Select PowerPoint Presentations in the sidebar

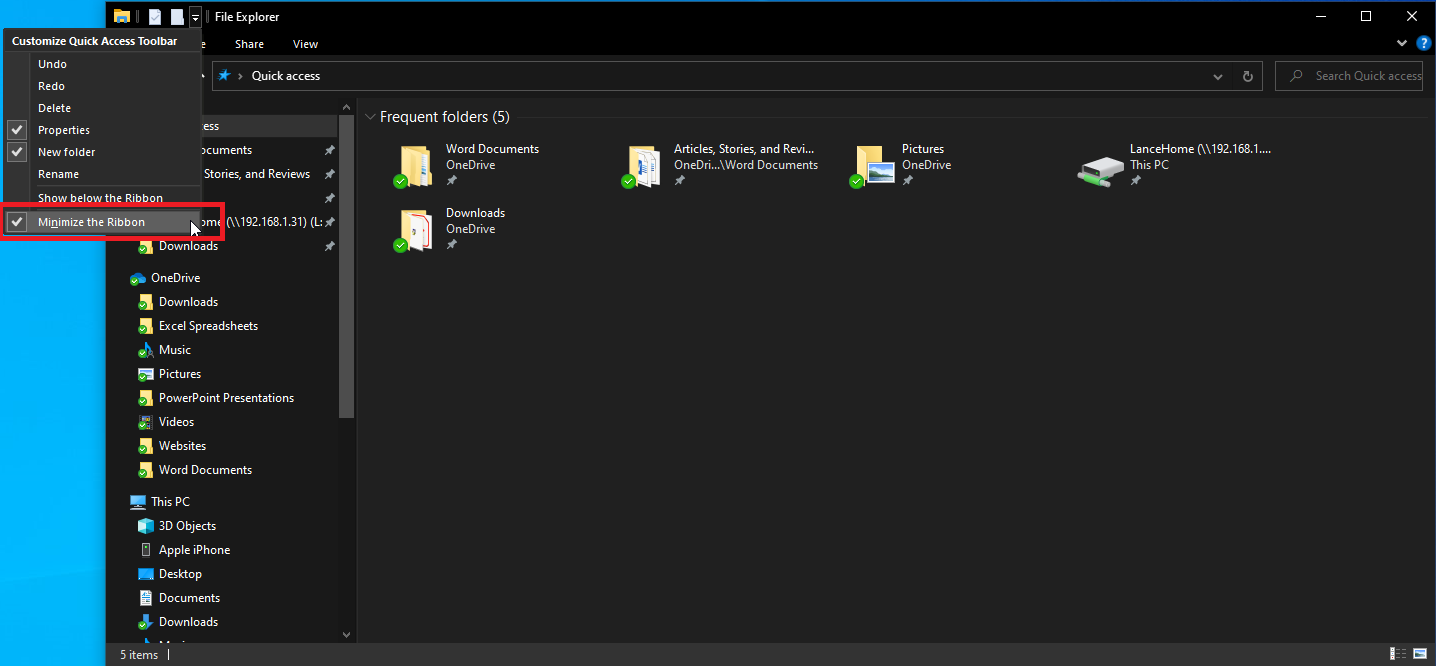tap(226, 398)
